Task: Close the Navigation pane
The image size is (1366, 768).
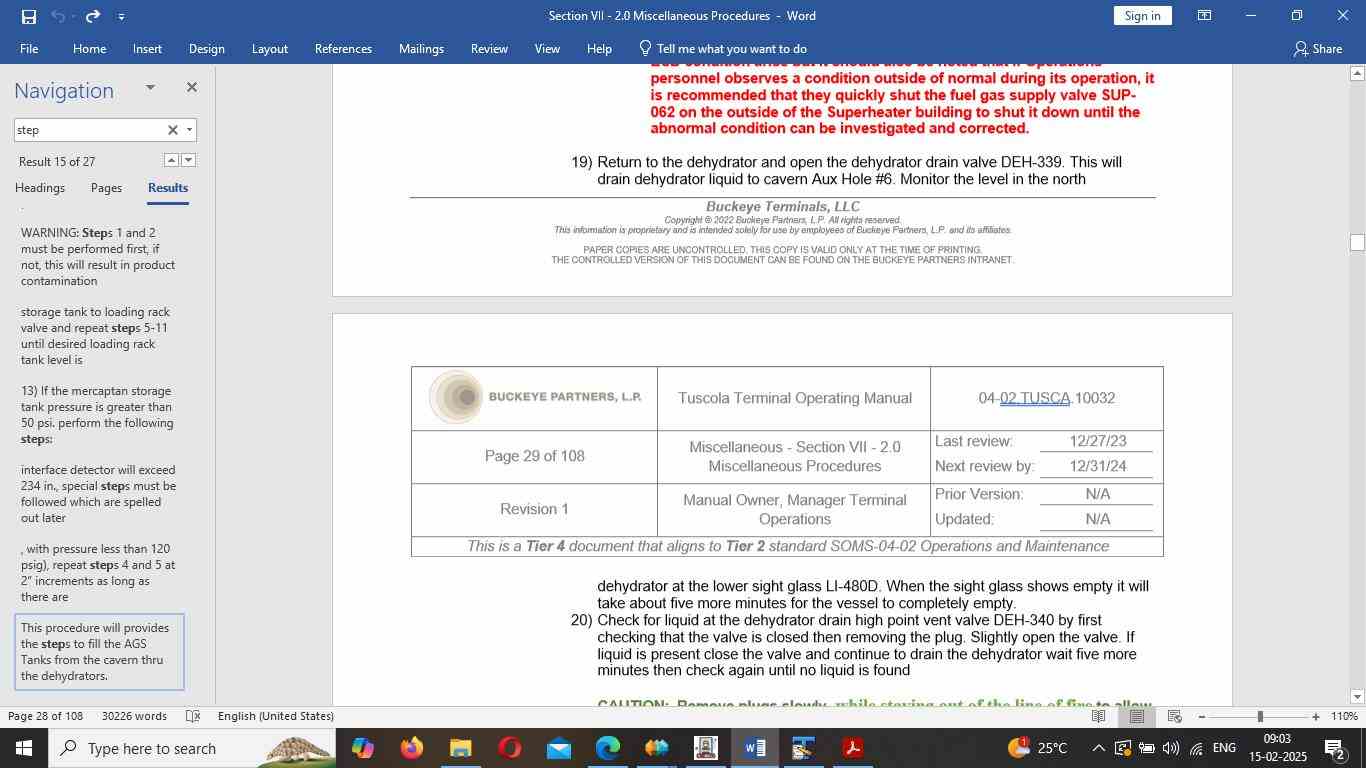Action: [191, 88]
